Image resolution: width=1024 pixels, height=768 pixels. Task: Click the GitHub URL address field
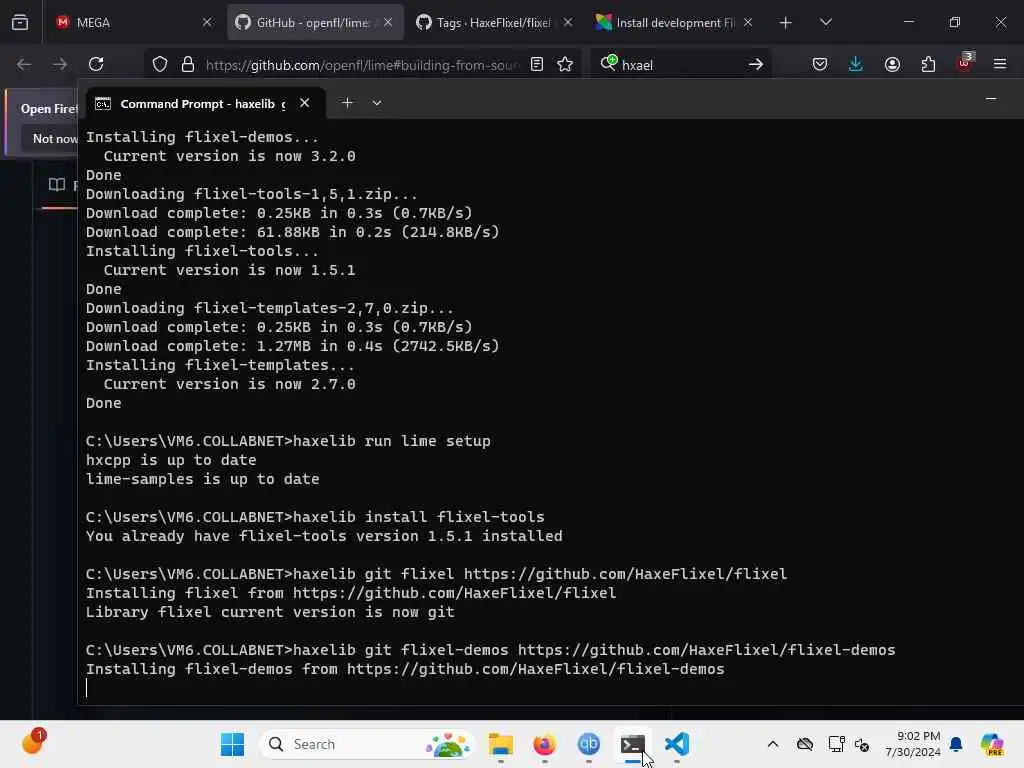[x=362, y=65]
